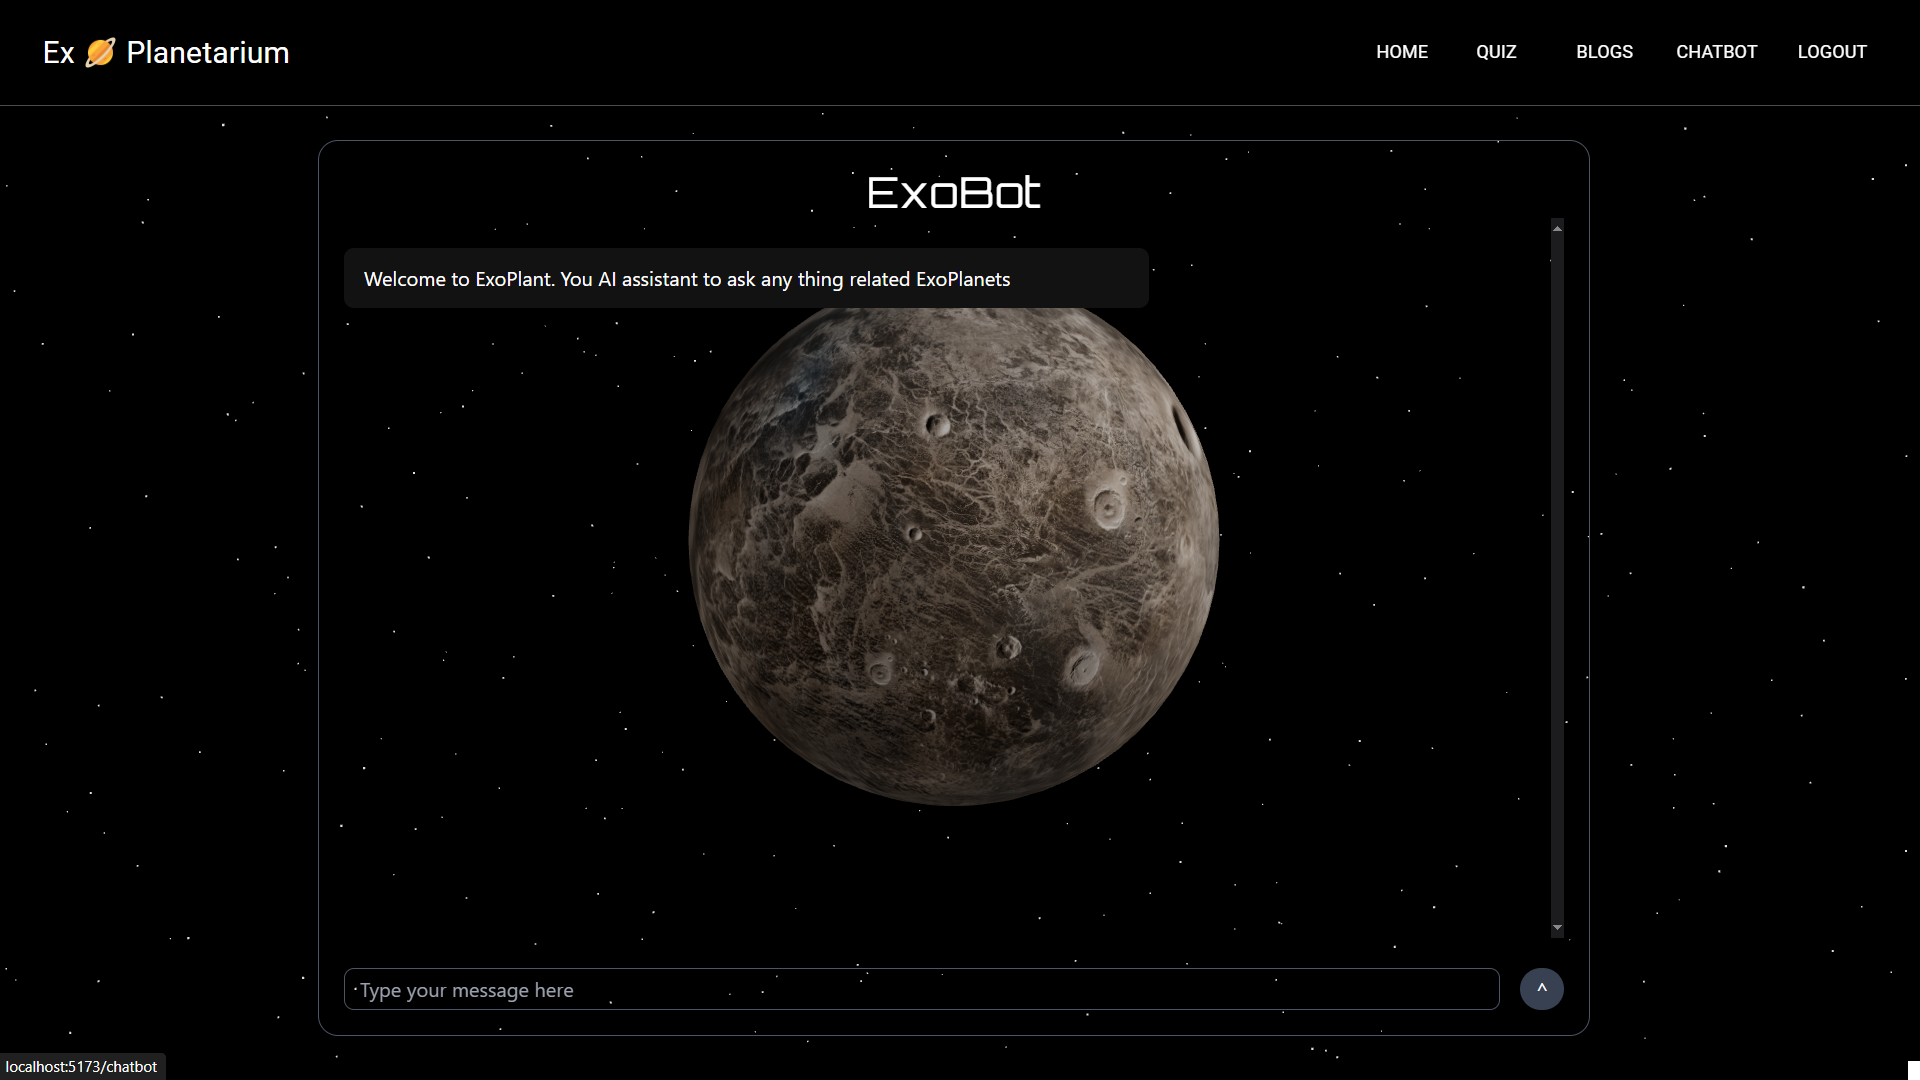The width and height of the screenshot is (1920, 1080).
Task: Click the small crater near planet's top
Action: tap(937, 426)
